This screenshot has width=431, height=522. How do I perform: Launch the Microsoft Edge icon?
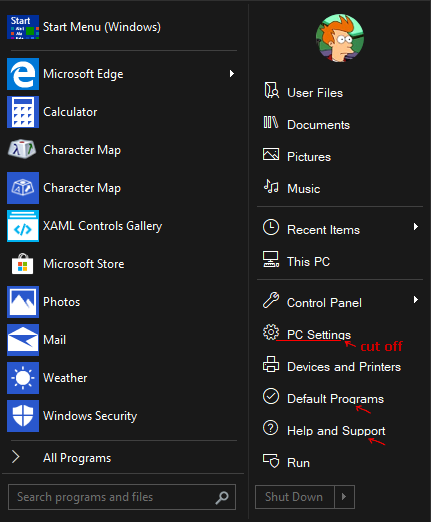point(23,74)
